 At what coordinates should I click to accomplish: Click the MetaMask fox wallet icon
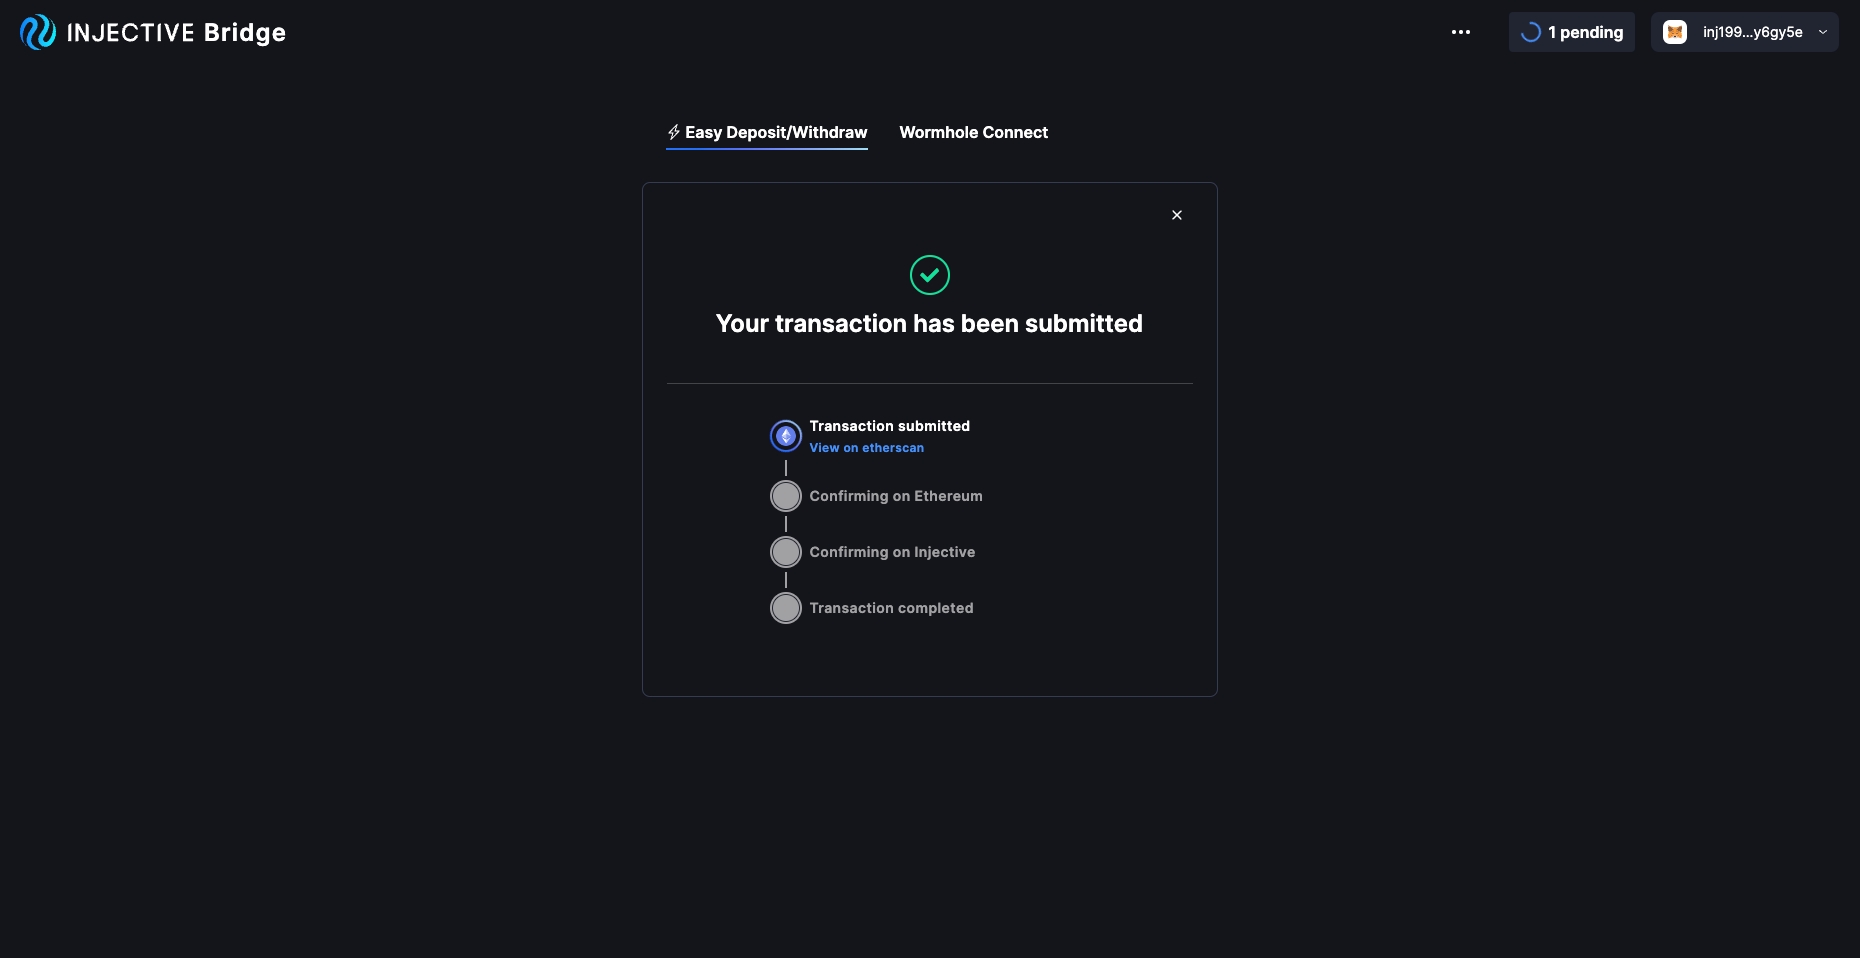click(1675, 32)
